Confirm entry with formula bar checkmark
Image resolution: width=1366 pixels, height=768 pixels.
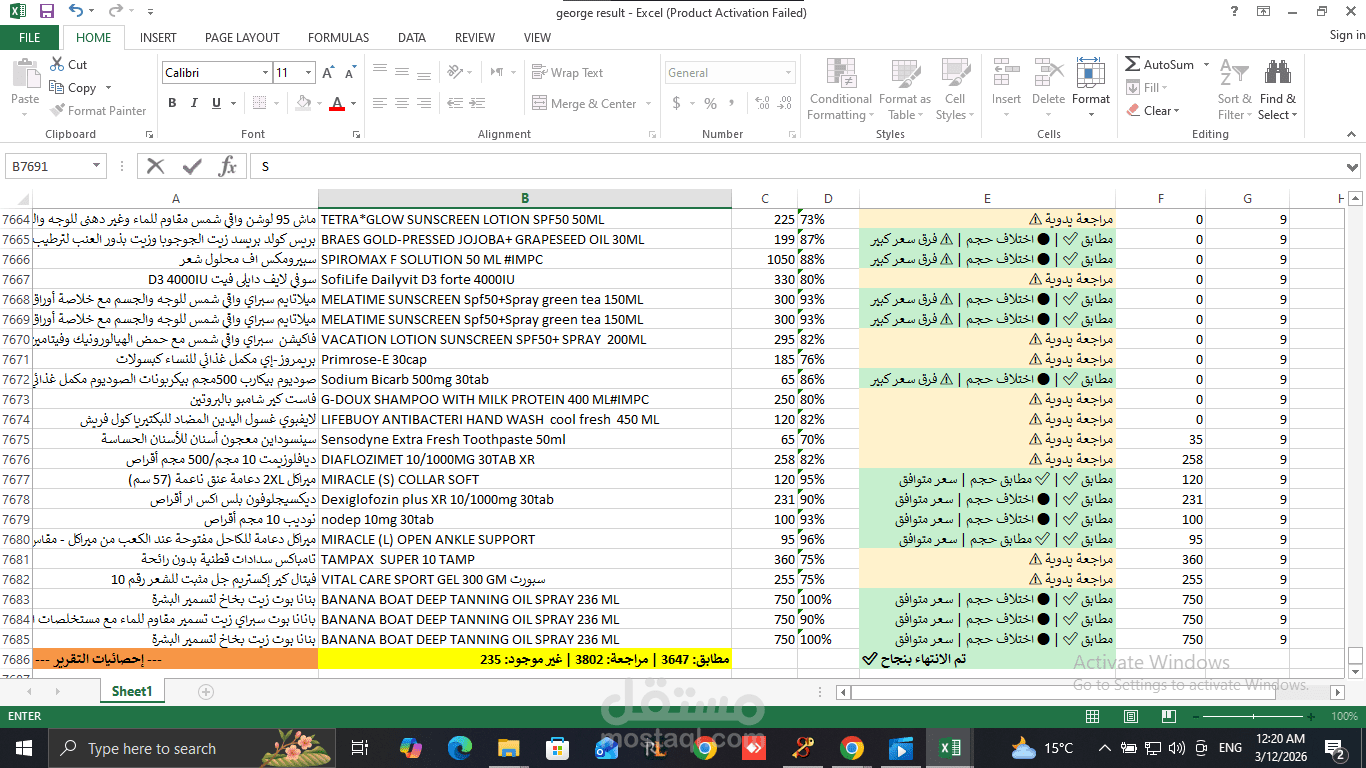click(191, 166)
